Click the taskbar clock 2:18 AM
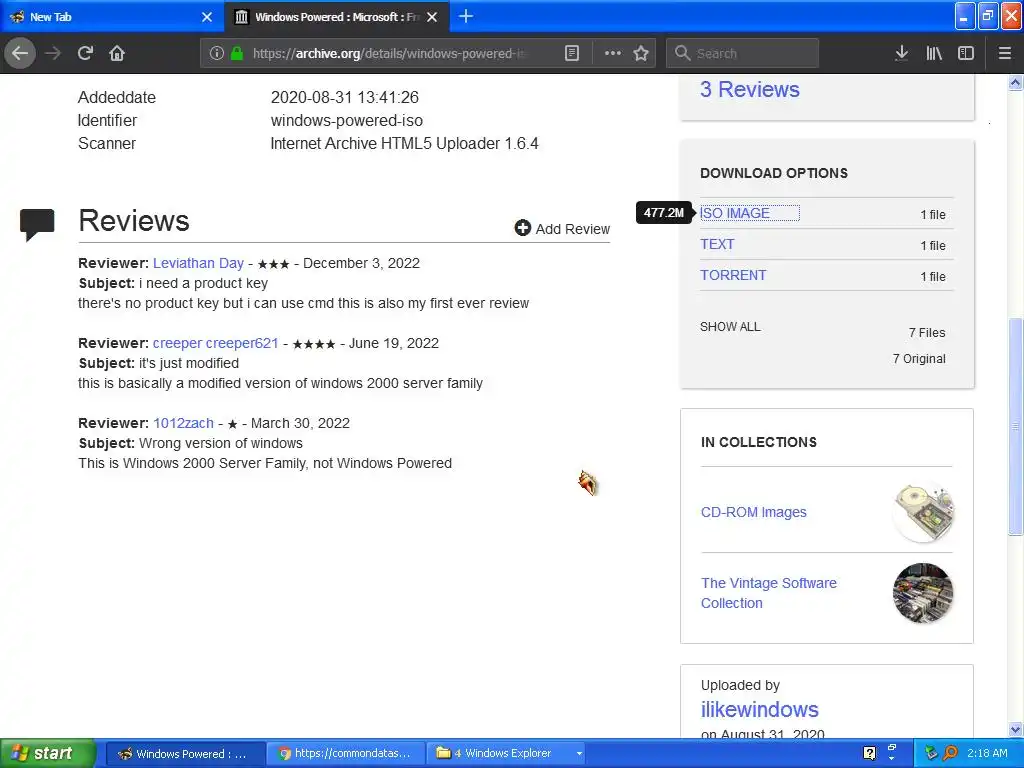The image size is (1024, 768). point(987,753)
